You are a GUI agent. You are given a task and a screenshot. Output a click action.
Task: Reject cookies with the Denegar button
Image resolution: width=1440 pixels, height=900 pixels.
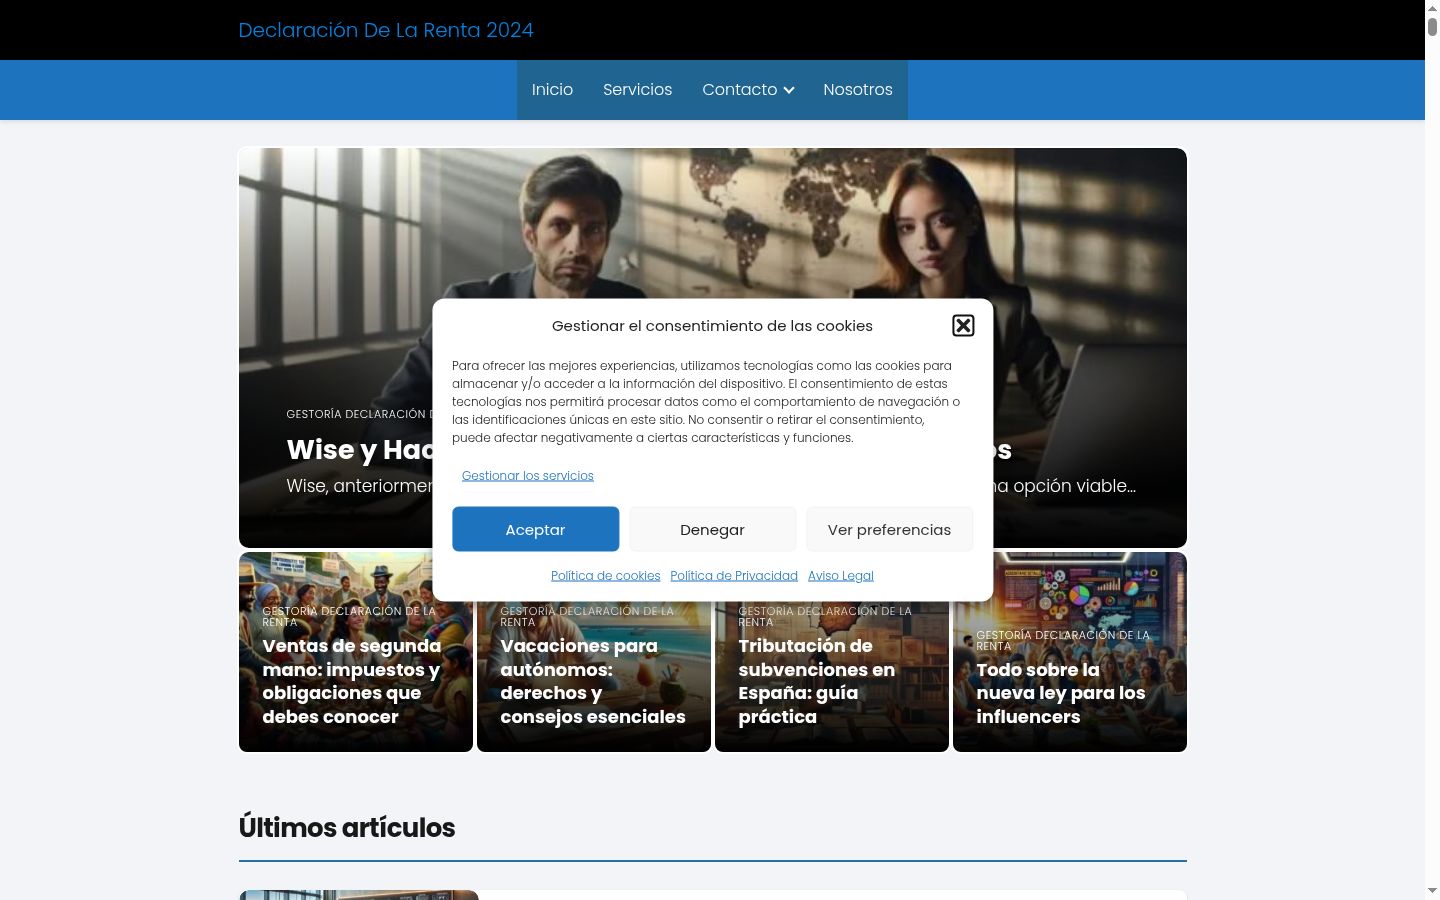(x=712, y=529)
